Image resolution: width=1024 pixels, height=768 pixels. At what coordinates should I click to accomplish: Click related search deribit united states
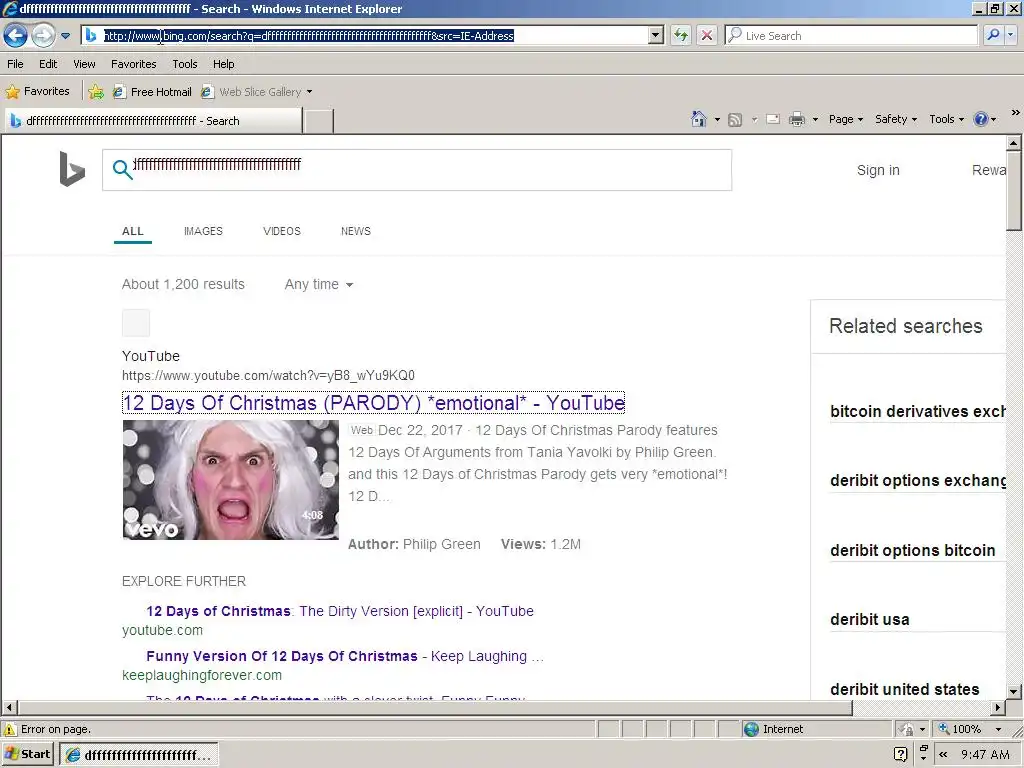[904, 690]
